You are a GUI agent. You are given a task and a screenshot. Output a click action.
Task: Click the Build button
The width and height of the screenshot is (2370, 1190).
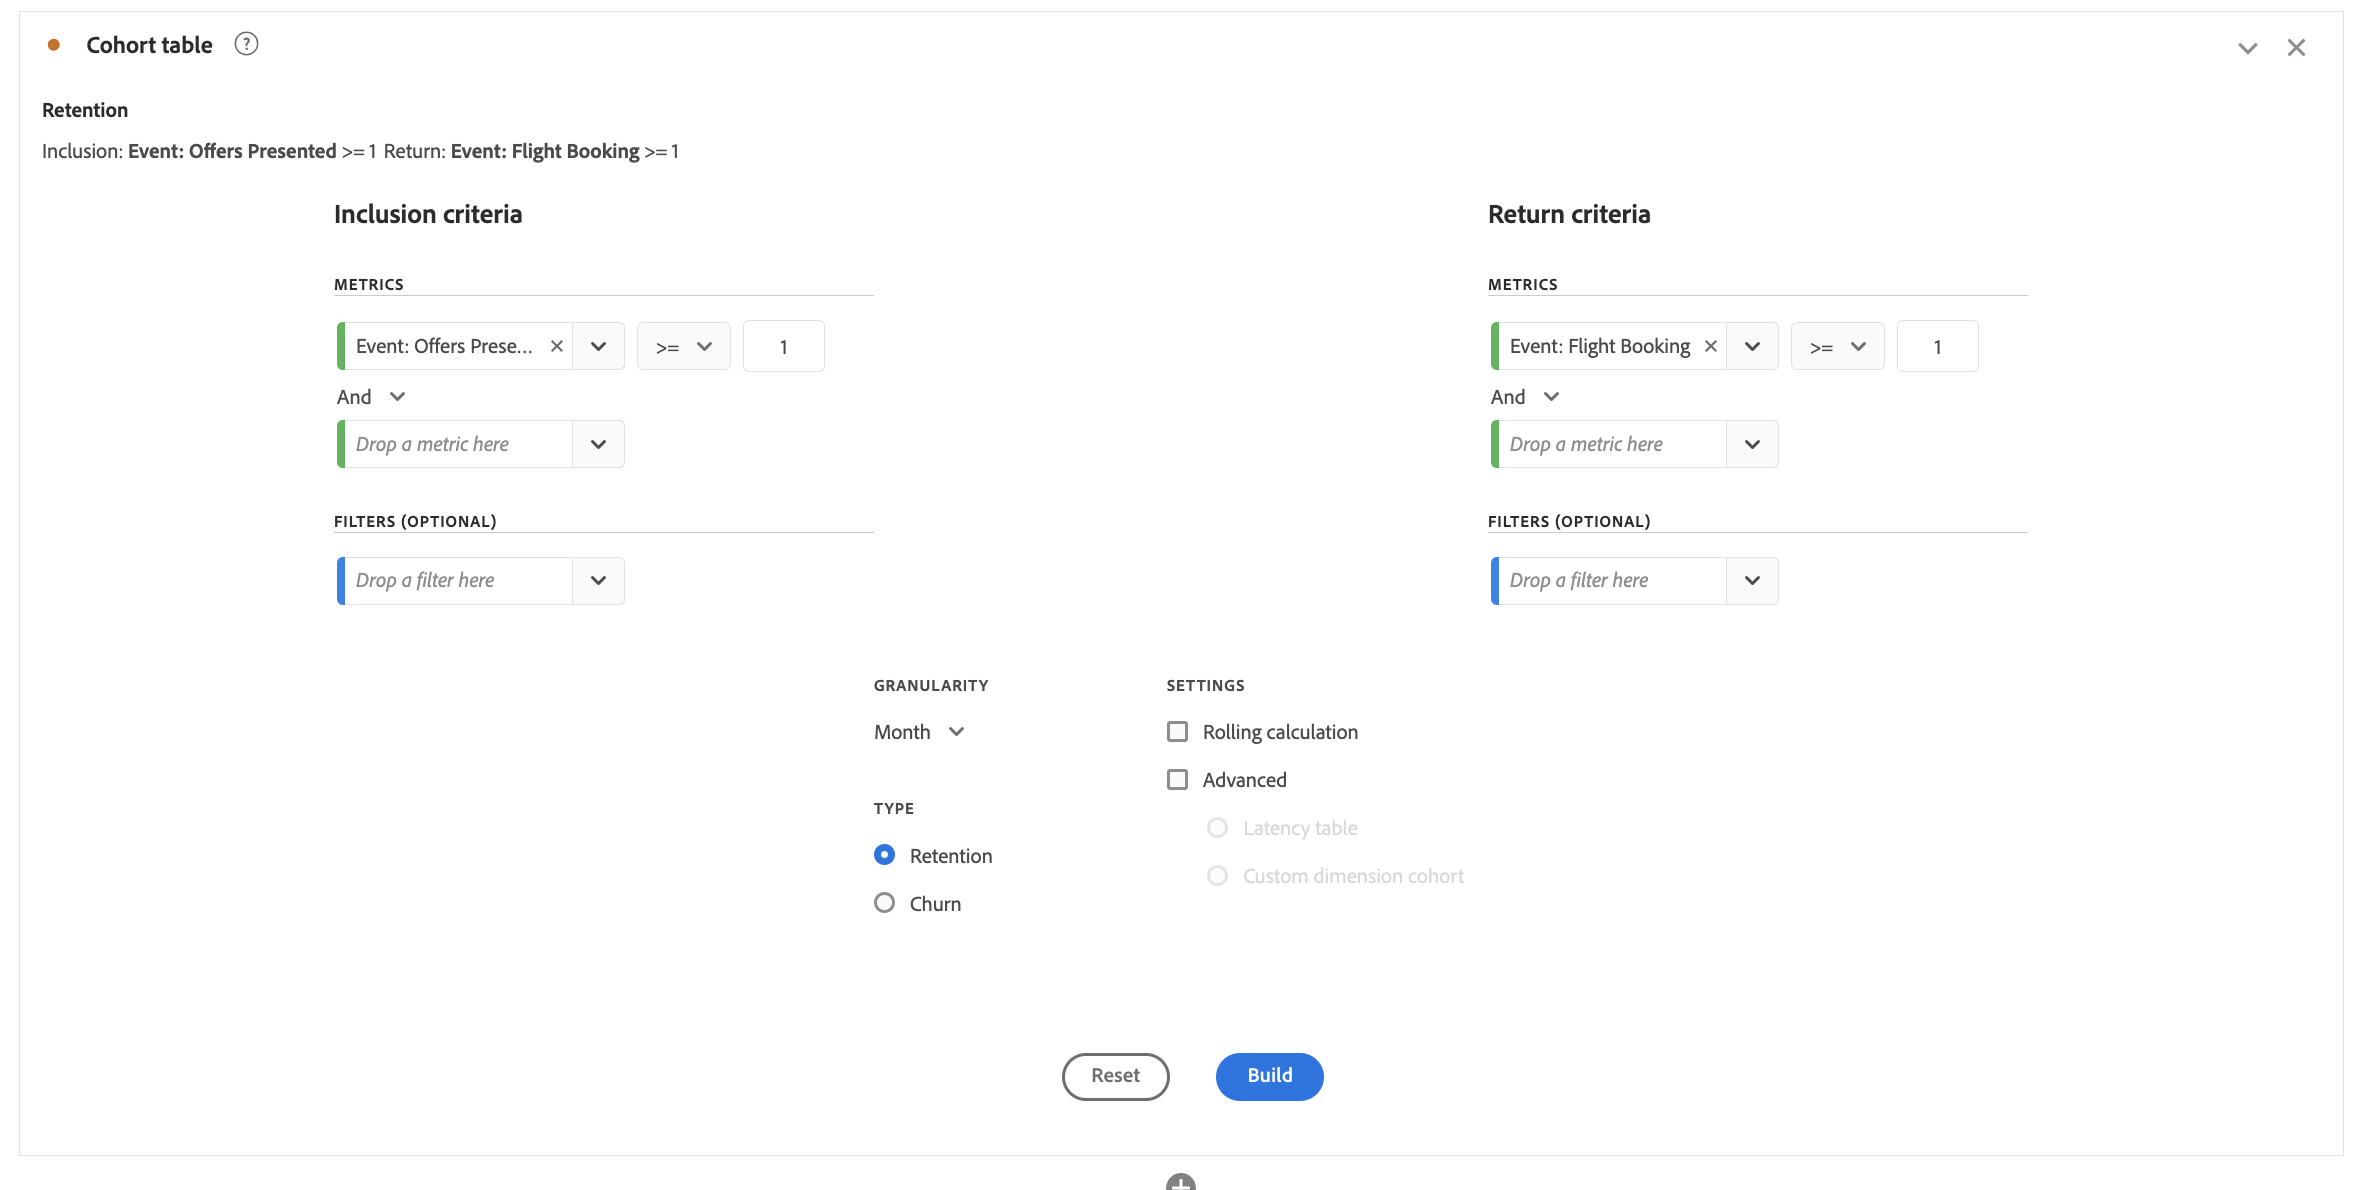tap(1270, 1076)
